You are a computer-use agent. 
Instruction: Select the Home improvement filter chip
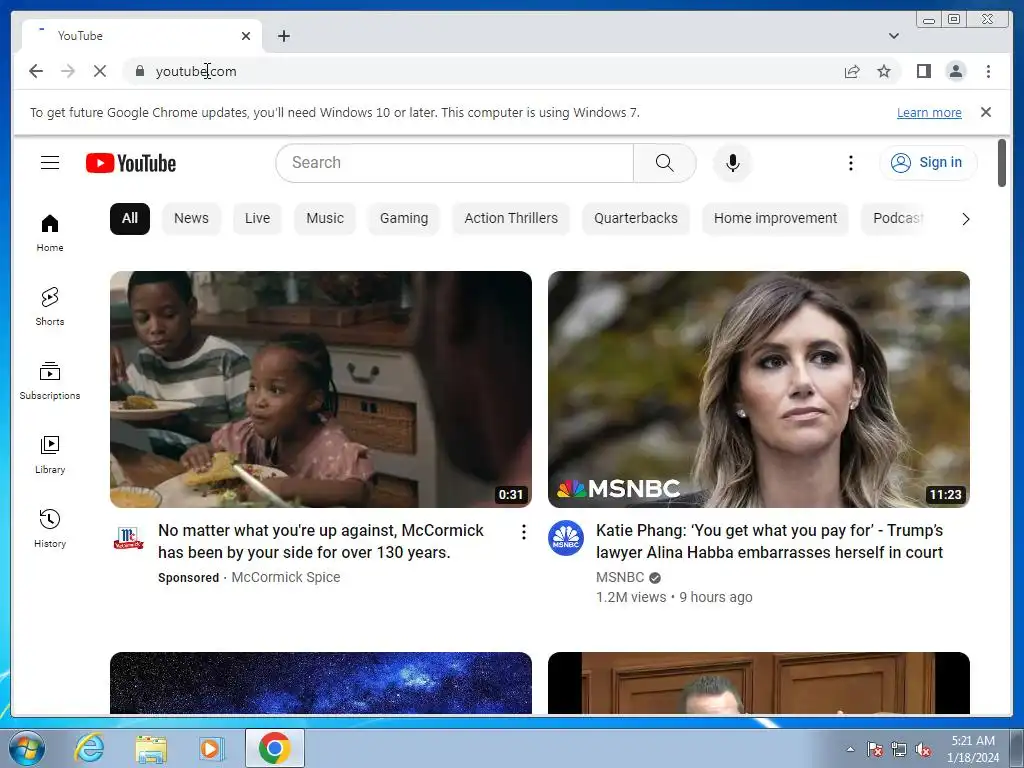point(775,219)
